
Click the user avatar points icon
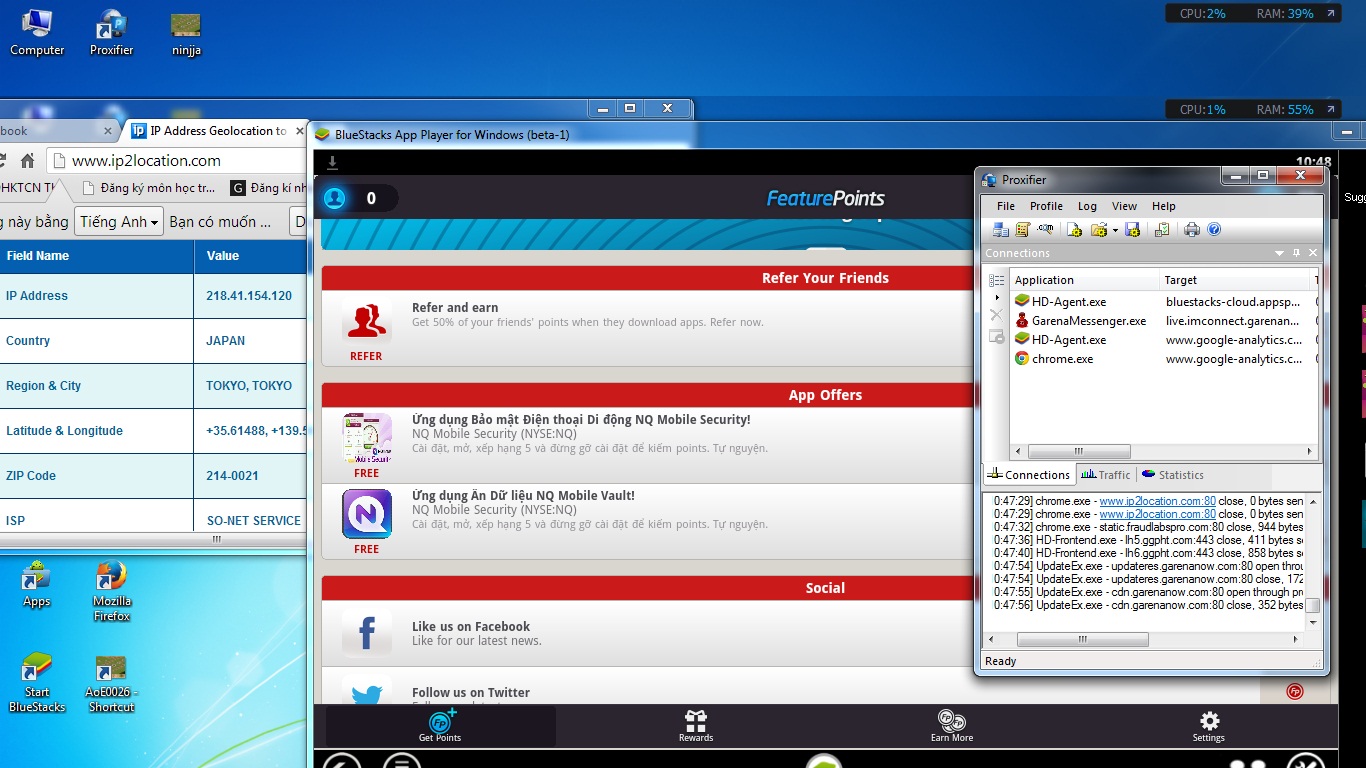335,198
